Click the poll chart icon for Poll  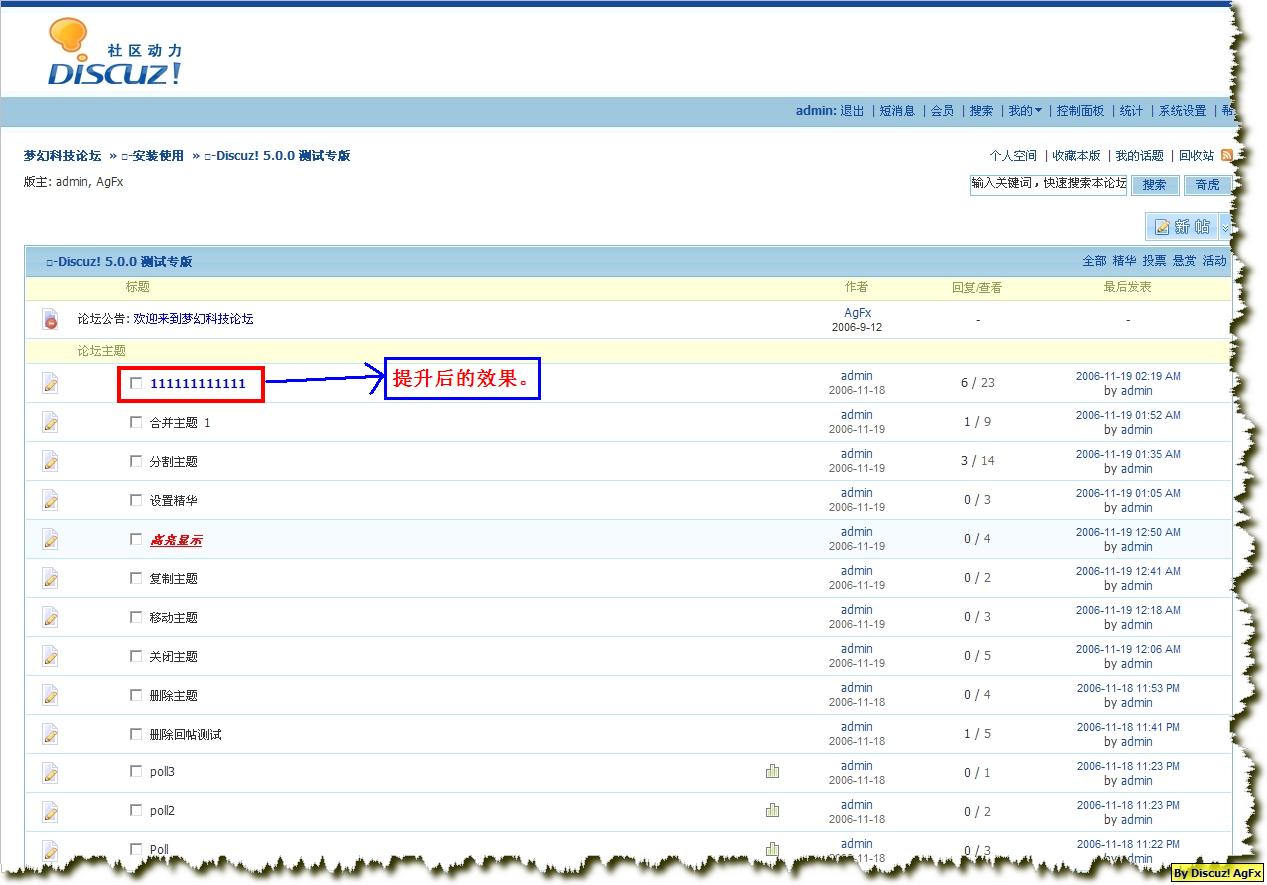click(772, 849)
